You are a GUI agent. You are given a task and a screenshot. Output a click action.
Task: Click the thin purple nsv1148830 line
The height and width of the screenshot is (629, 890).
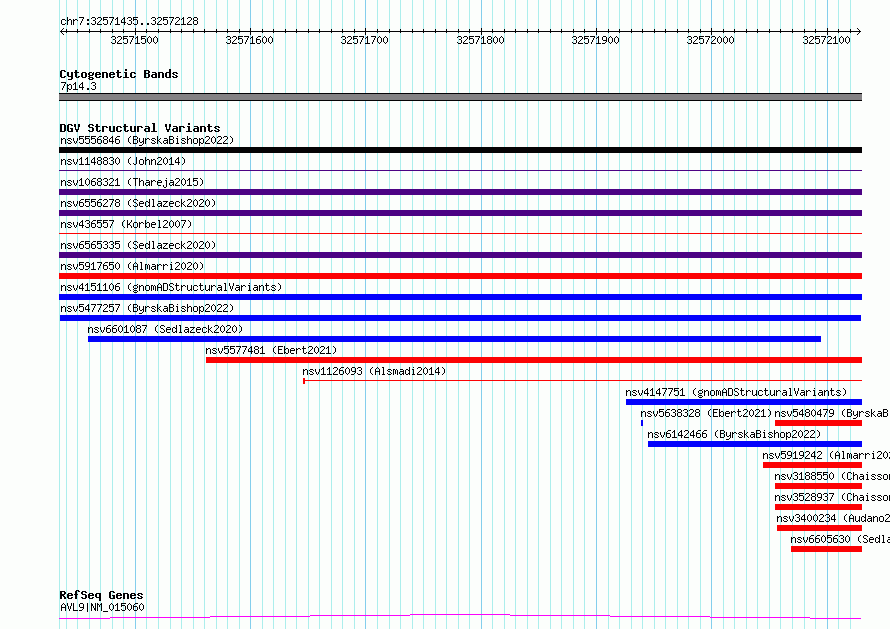(460, 170)
